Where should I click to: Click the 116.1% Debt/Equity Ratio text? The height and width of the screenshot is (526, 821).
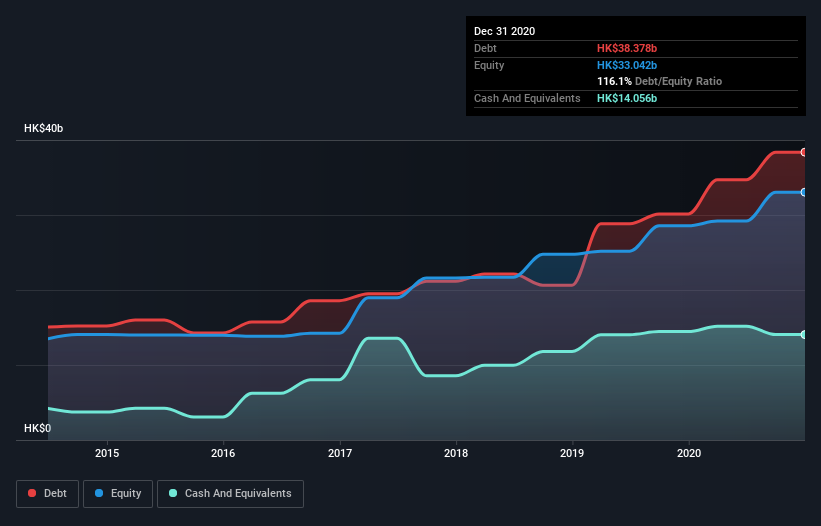click(659, 82)
